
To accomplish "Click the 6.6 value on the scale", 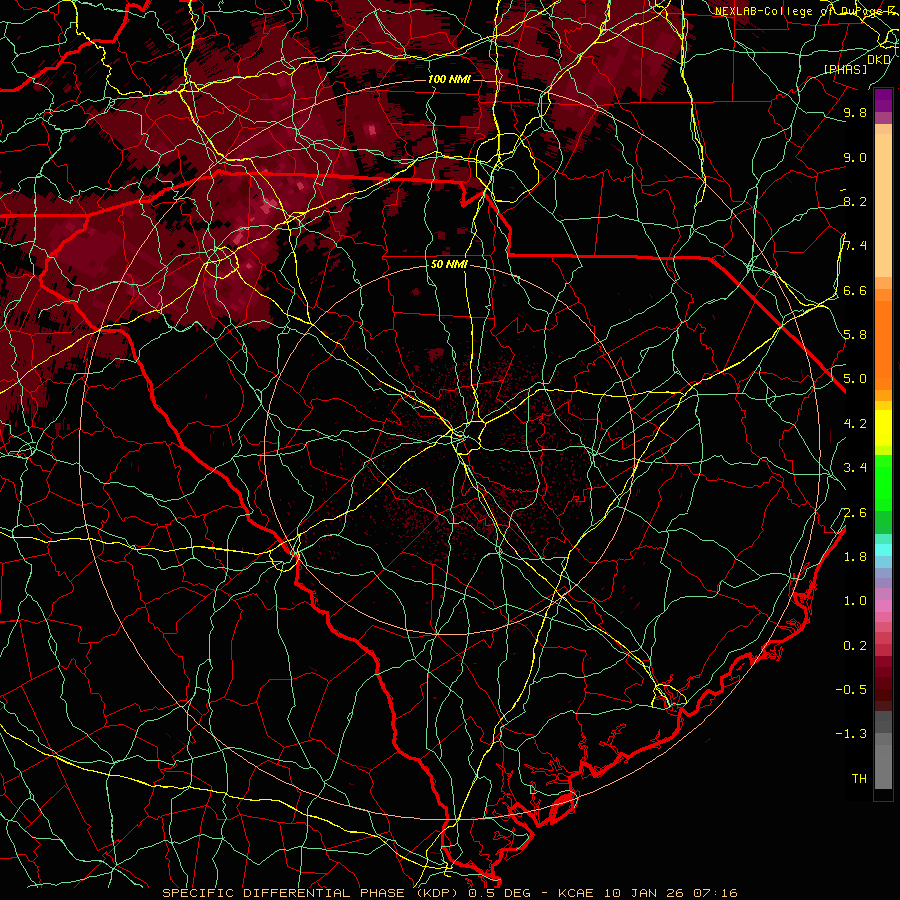I will 855,291.
